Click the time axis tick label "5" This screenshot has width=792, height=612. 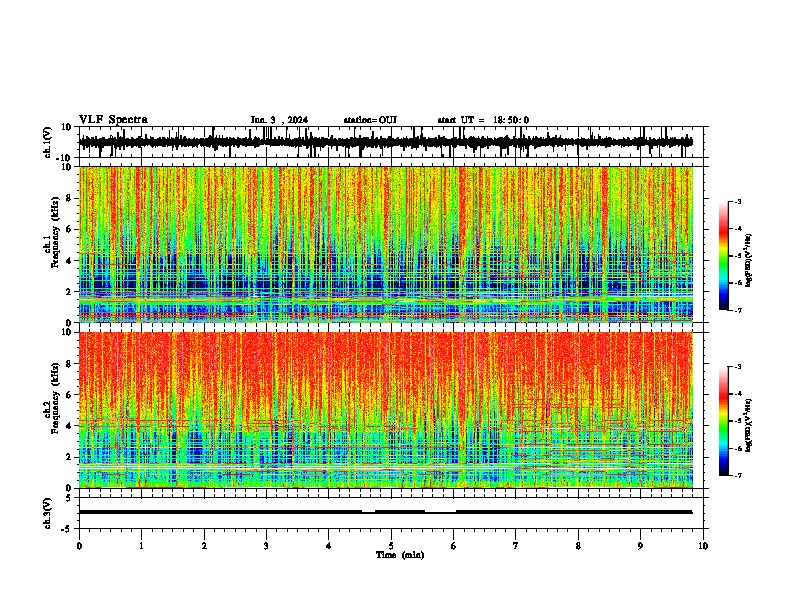click(391, 546)
